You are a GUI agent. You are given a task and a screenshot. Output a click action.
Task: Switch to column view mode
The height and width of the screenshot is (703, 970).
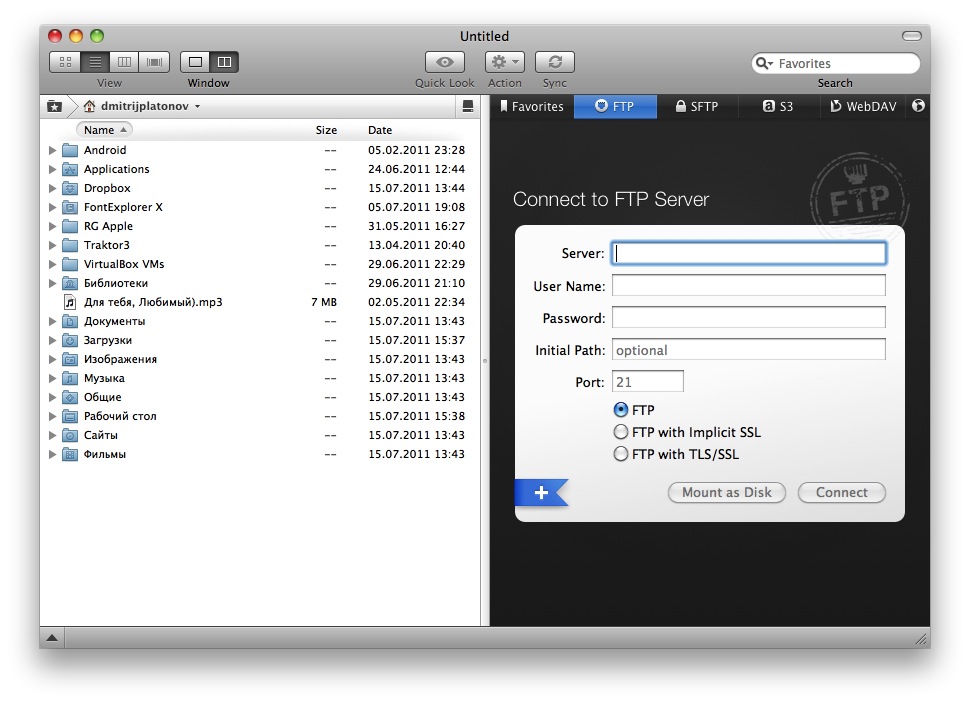[125, 62]
